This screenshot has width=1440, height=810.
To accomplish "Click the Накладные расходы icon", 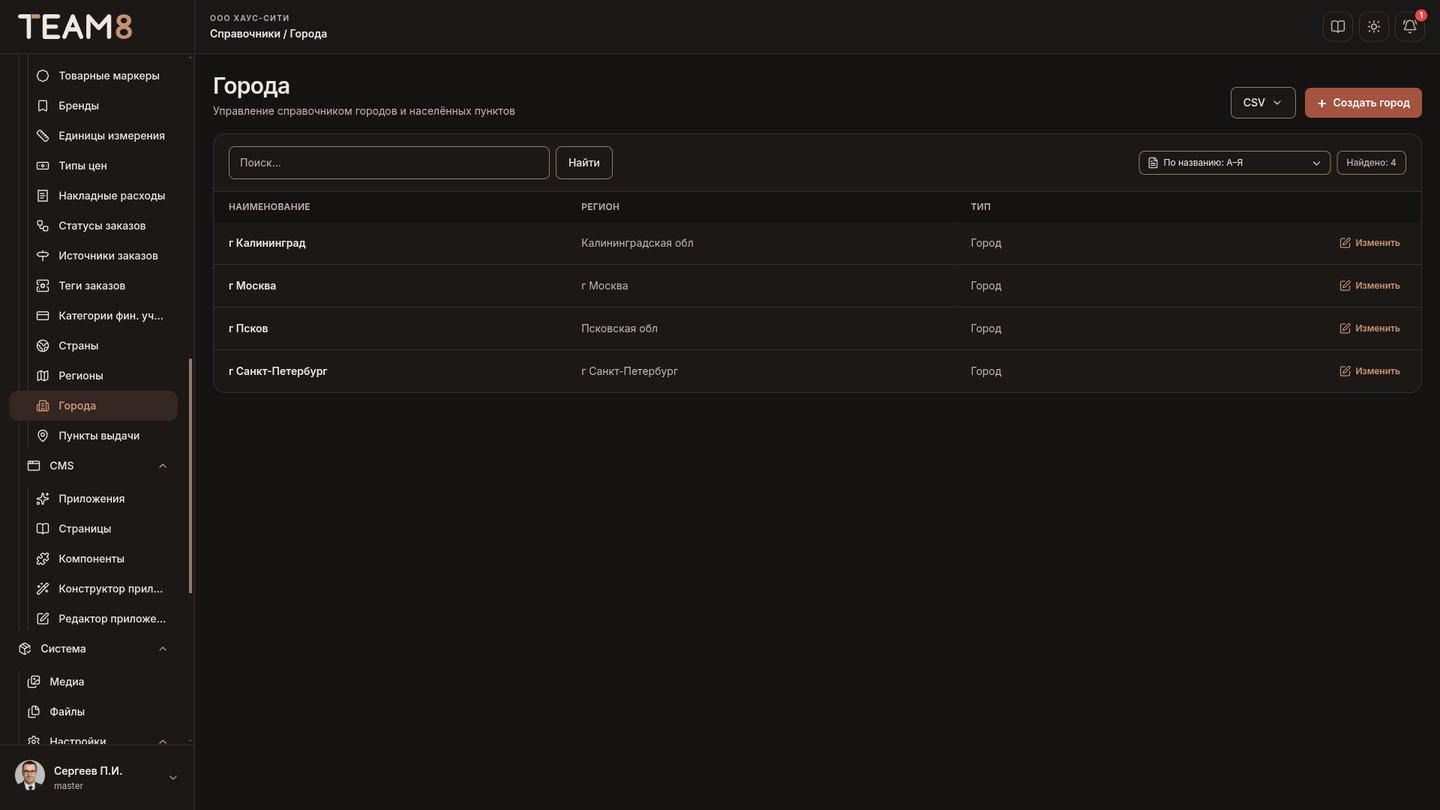I will pos(43,196).
